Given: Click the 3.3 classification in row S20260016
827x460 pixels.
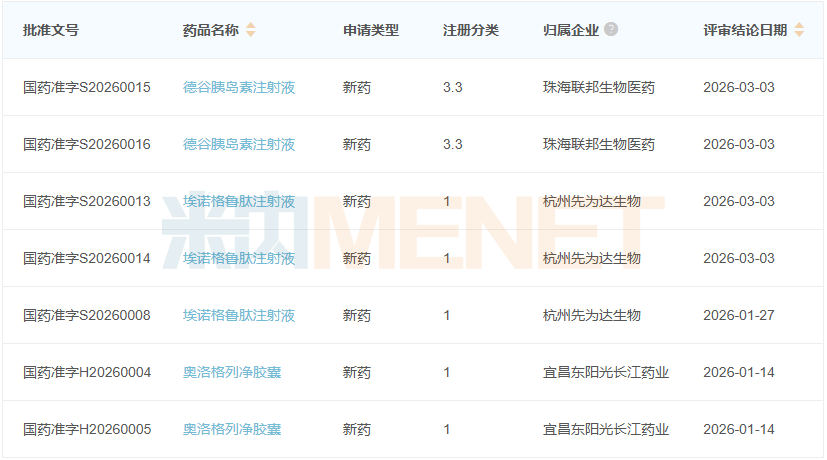Looking at the screenshot, I should 453,144.
